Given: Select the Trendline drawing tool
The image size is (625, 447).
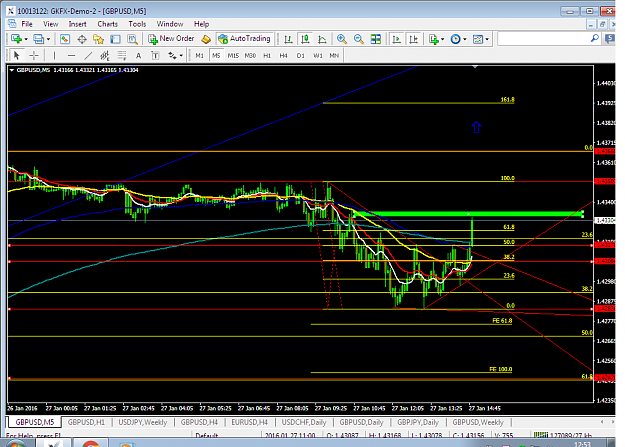Looking at the screenshot, I should tap(88, 55).
